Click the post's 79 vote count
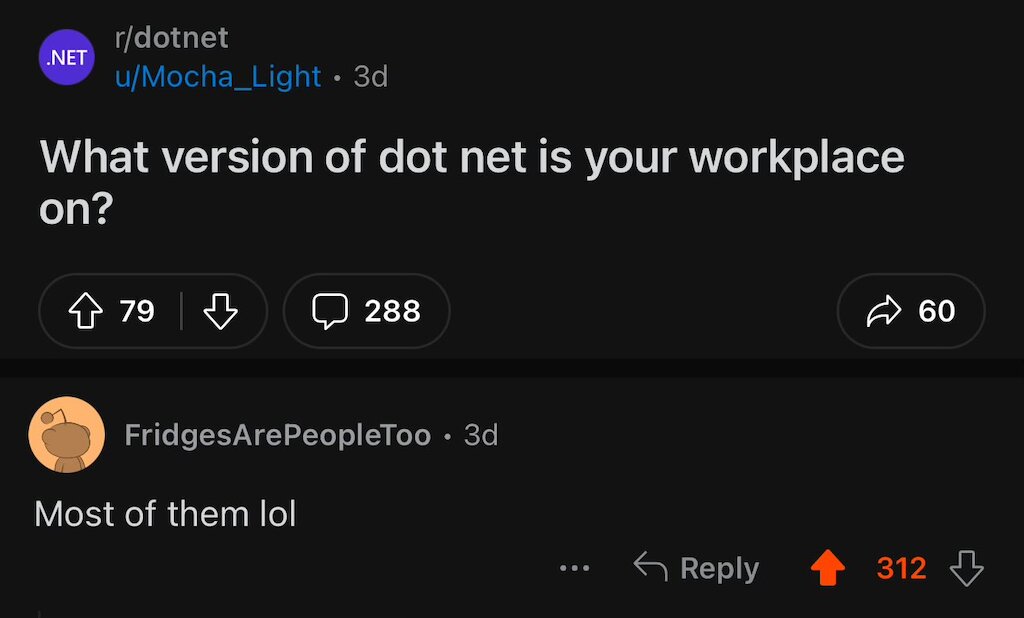This screenshot has height=618, width=1024. [137, 312]
